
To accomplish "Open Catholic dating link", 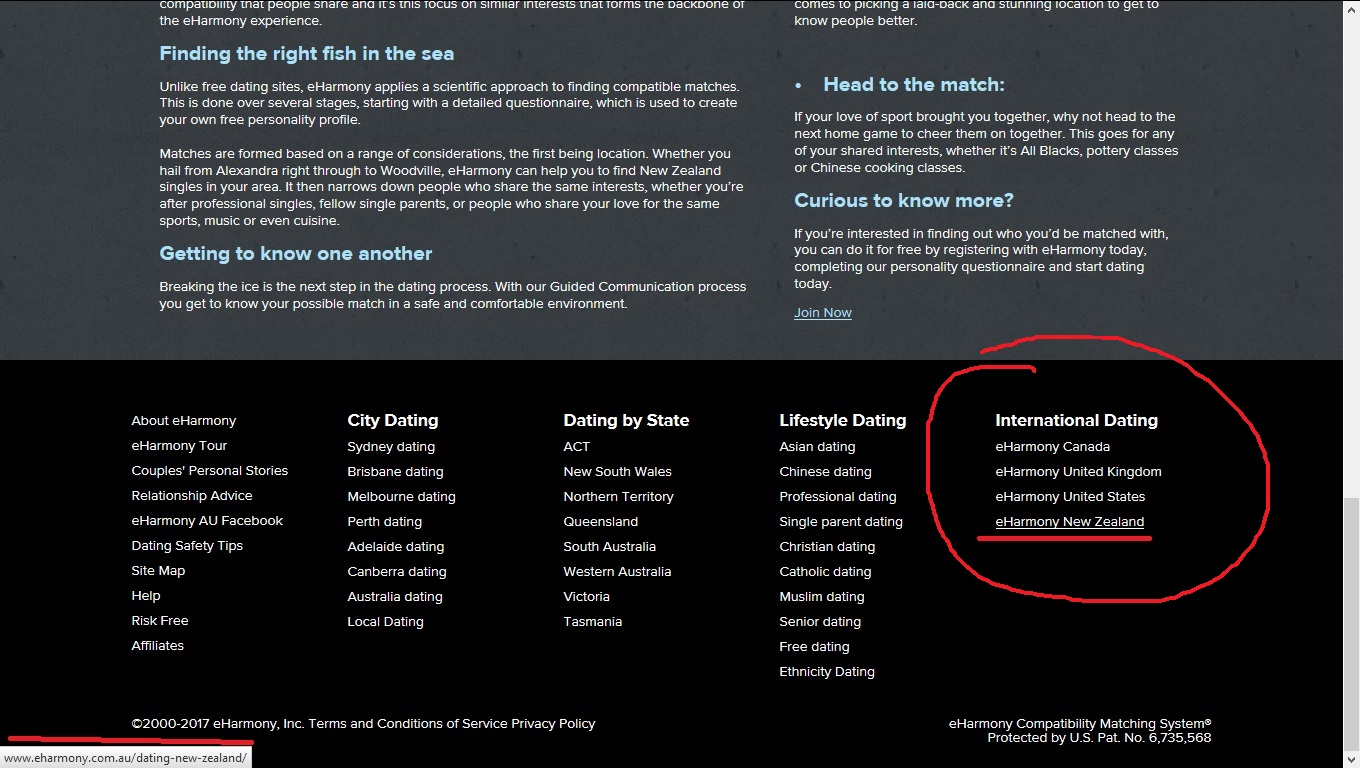I will click(825, 572).
